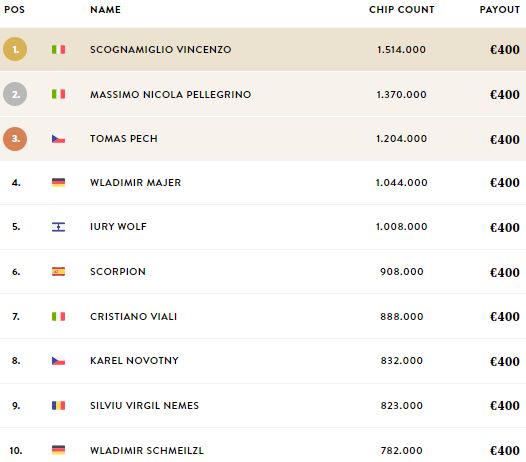The height and width of the screenshot is (462, 526).
Task: Click the Spanish flag beside Scorpion
Action: coord(58,271)
